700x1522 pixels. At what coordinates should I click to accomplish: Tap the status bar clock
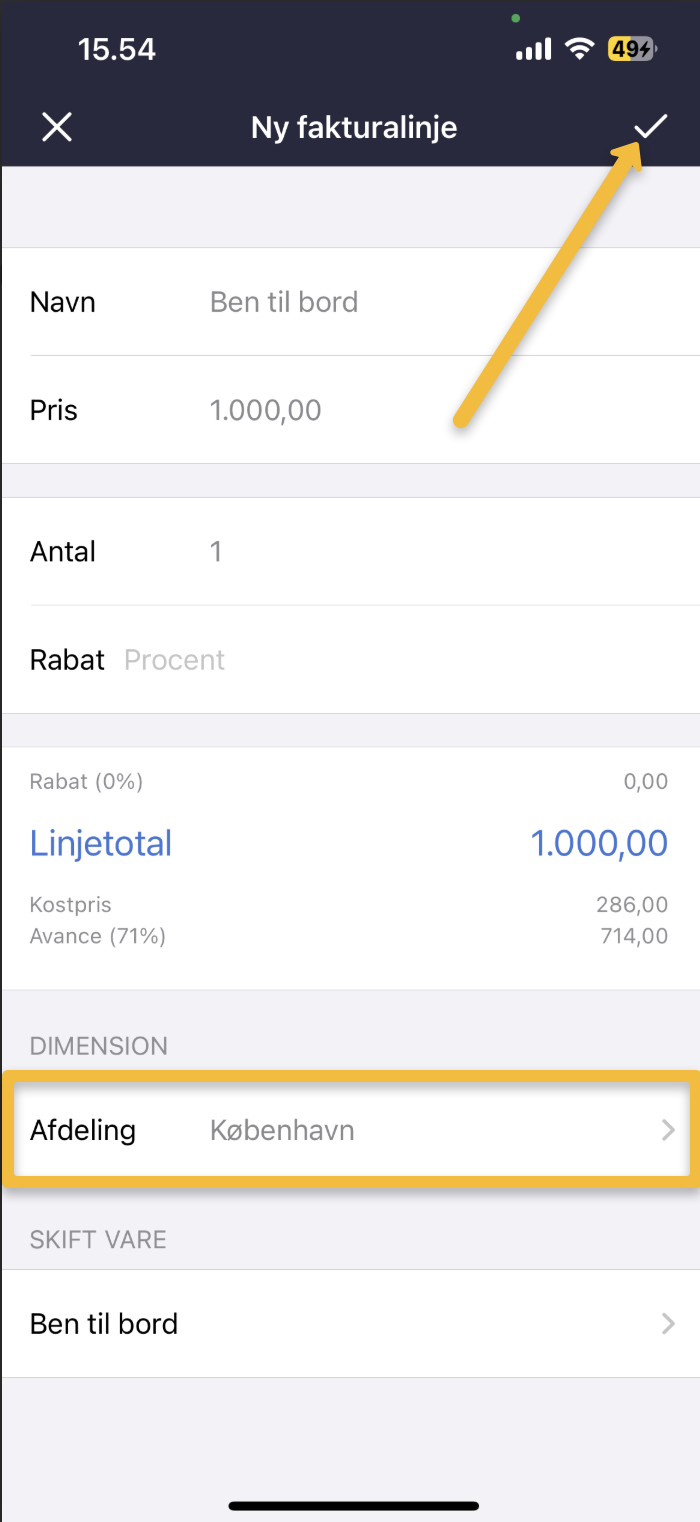pyautogui.click(x=117, y=49)
